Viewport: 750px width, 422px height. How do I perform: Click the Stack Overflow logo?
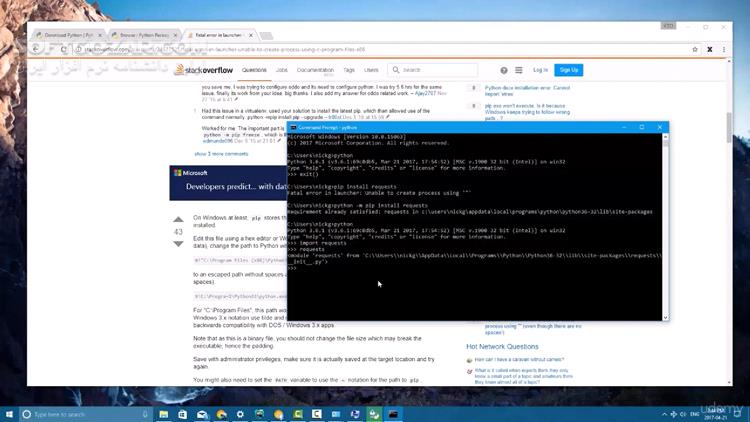[204, 70]
